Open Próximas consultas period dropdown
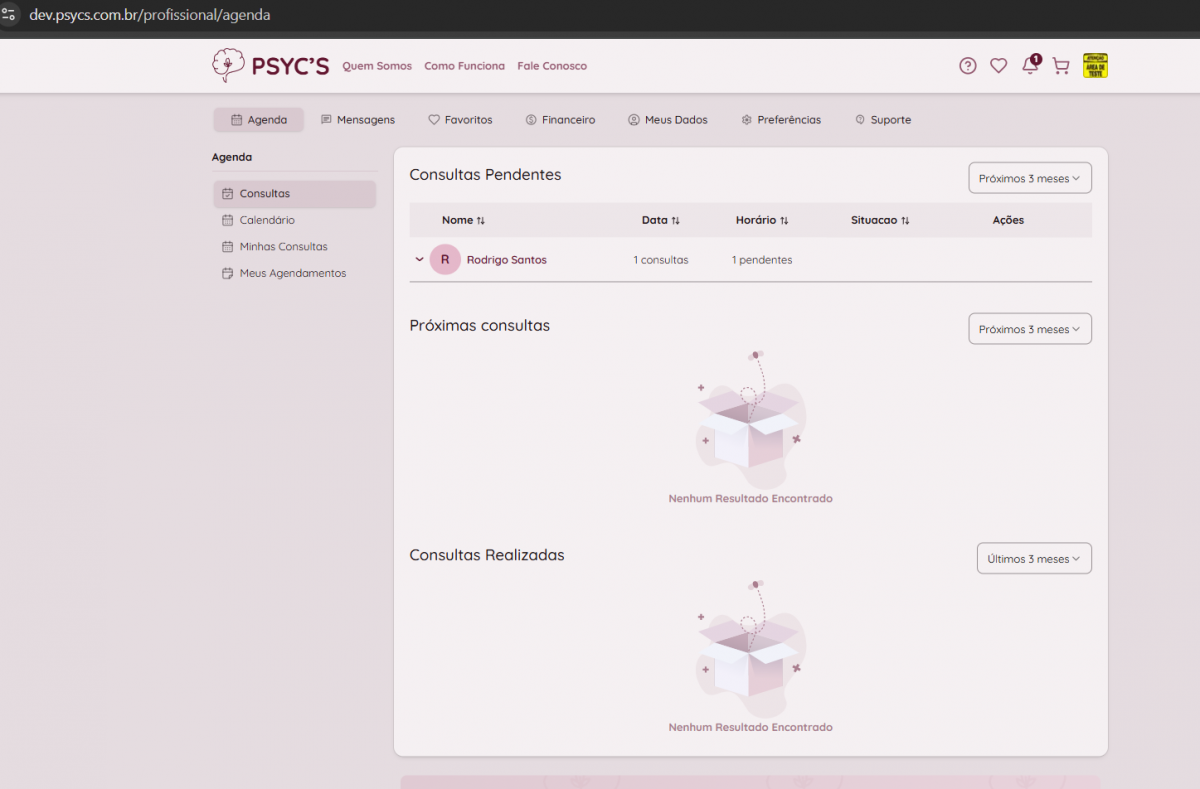 (1029, 329)
